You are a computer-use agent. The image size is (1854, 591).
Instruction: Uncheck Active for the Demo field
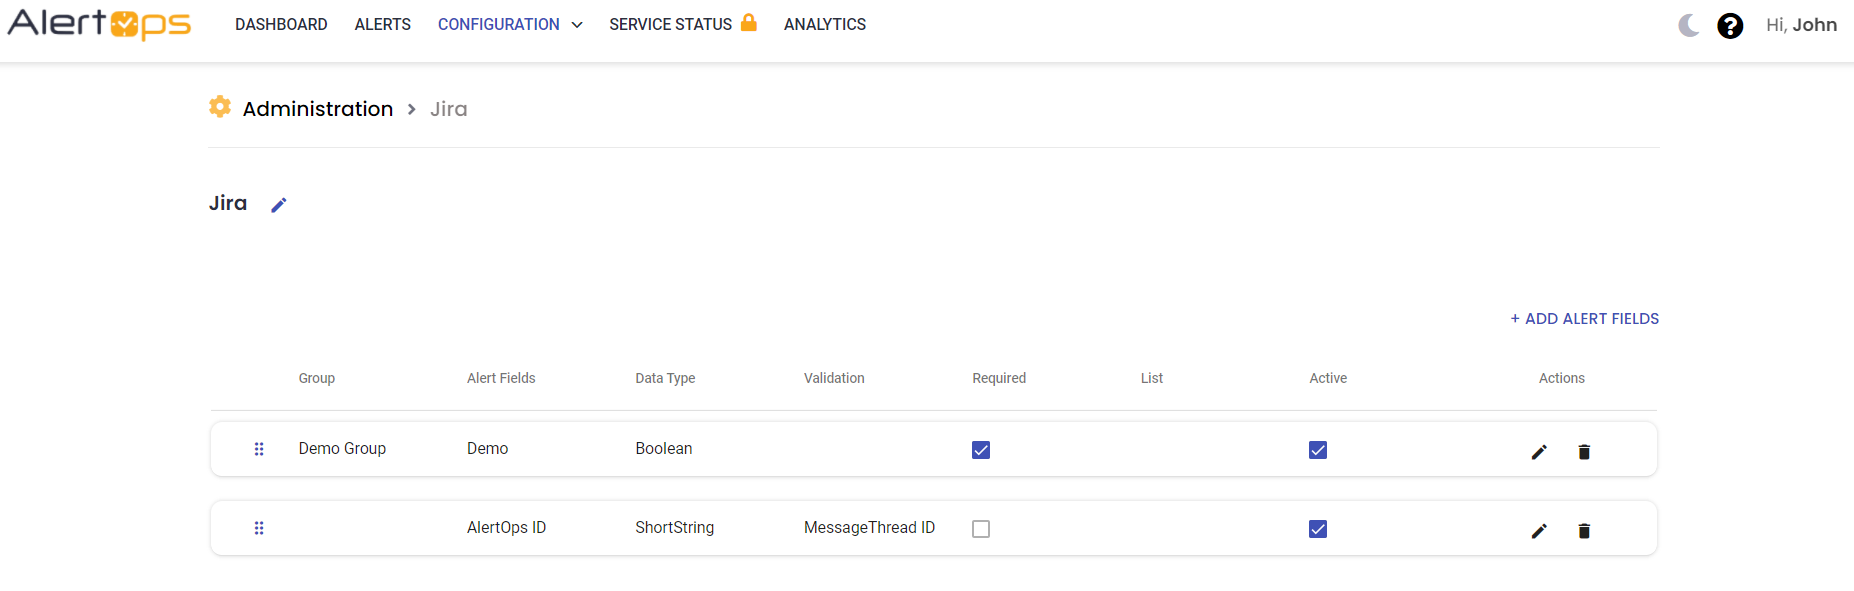pyautogui.click(x=1318, y=450)
